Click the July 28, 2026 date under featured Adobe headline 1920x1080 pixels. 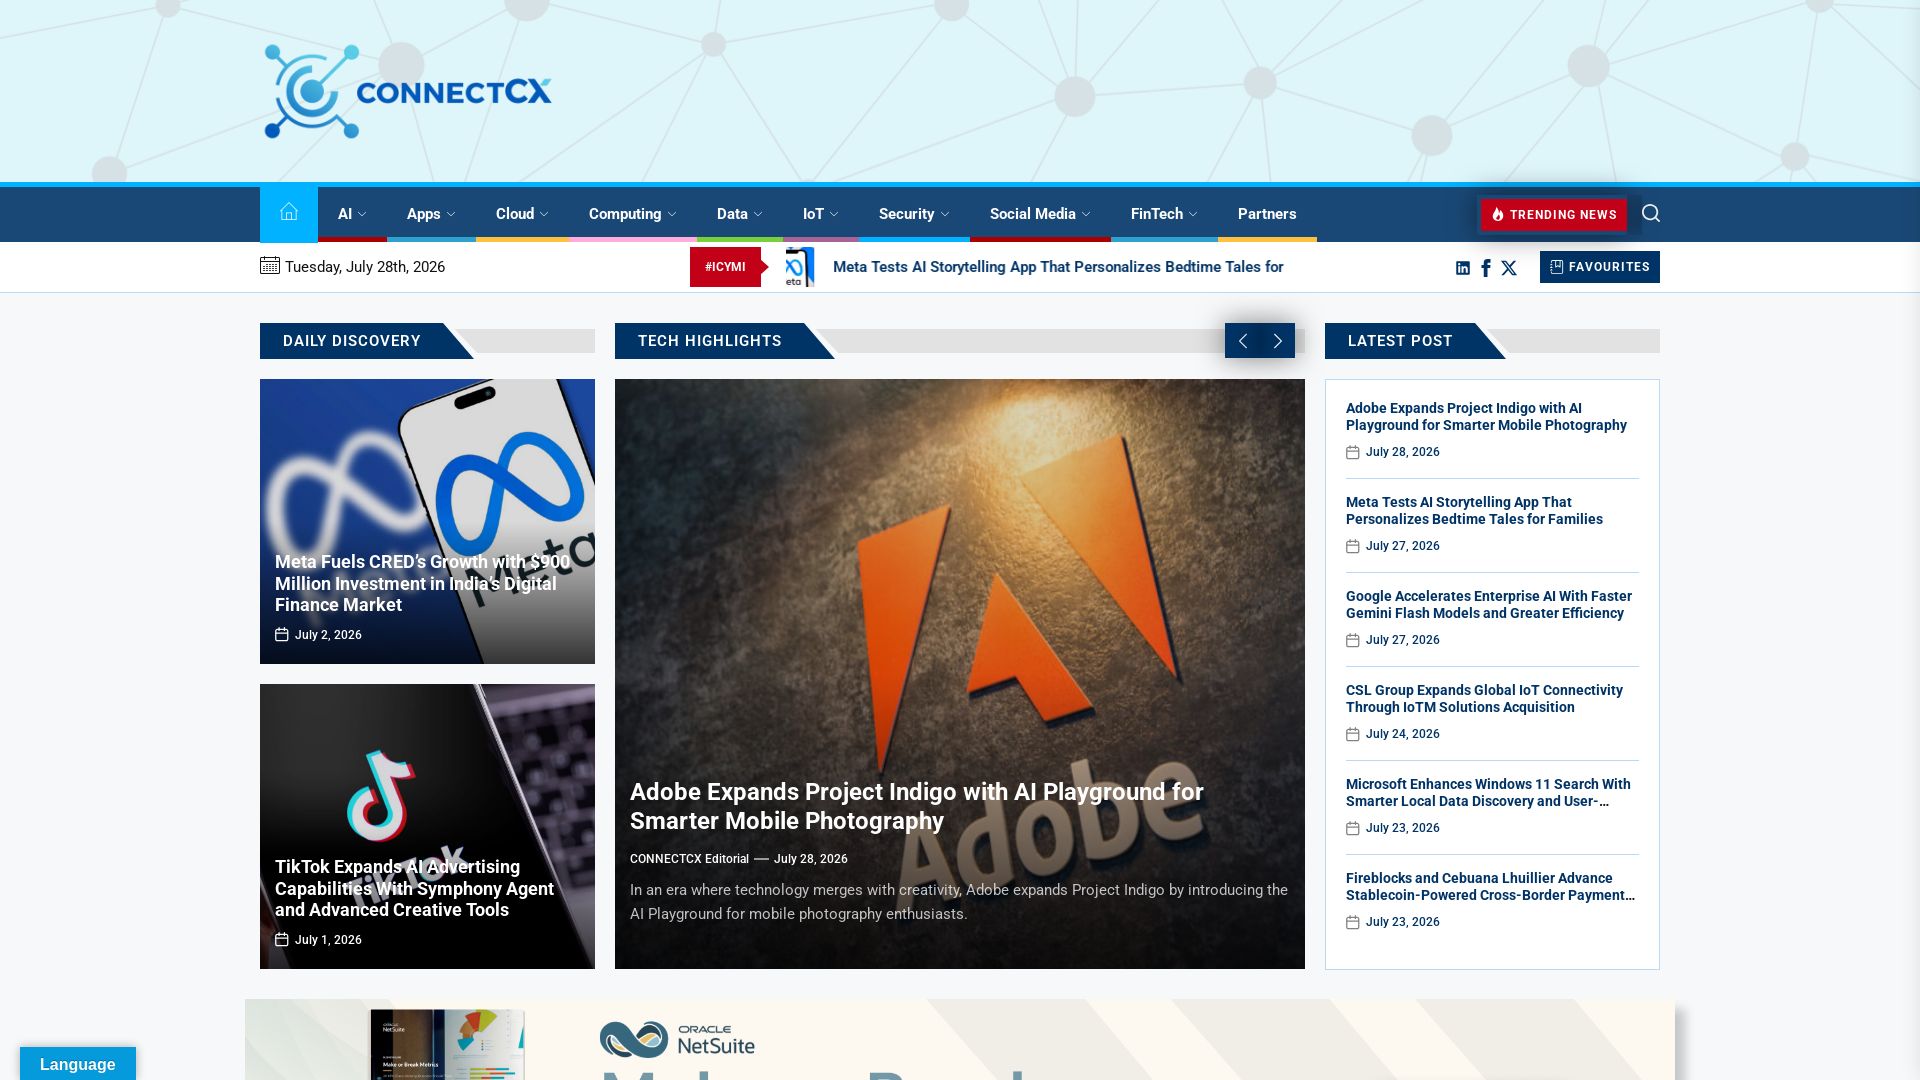[810, 859]
